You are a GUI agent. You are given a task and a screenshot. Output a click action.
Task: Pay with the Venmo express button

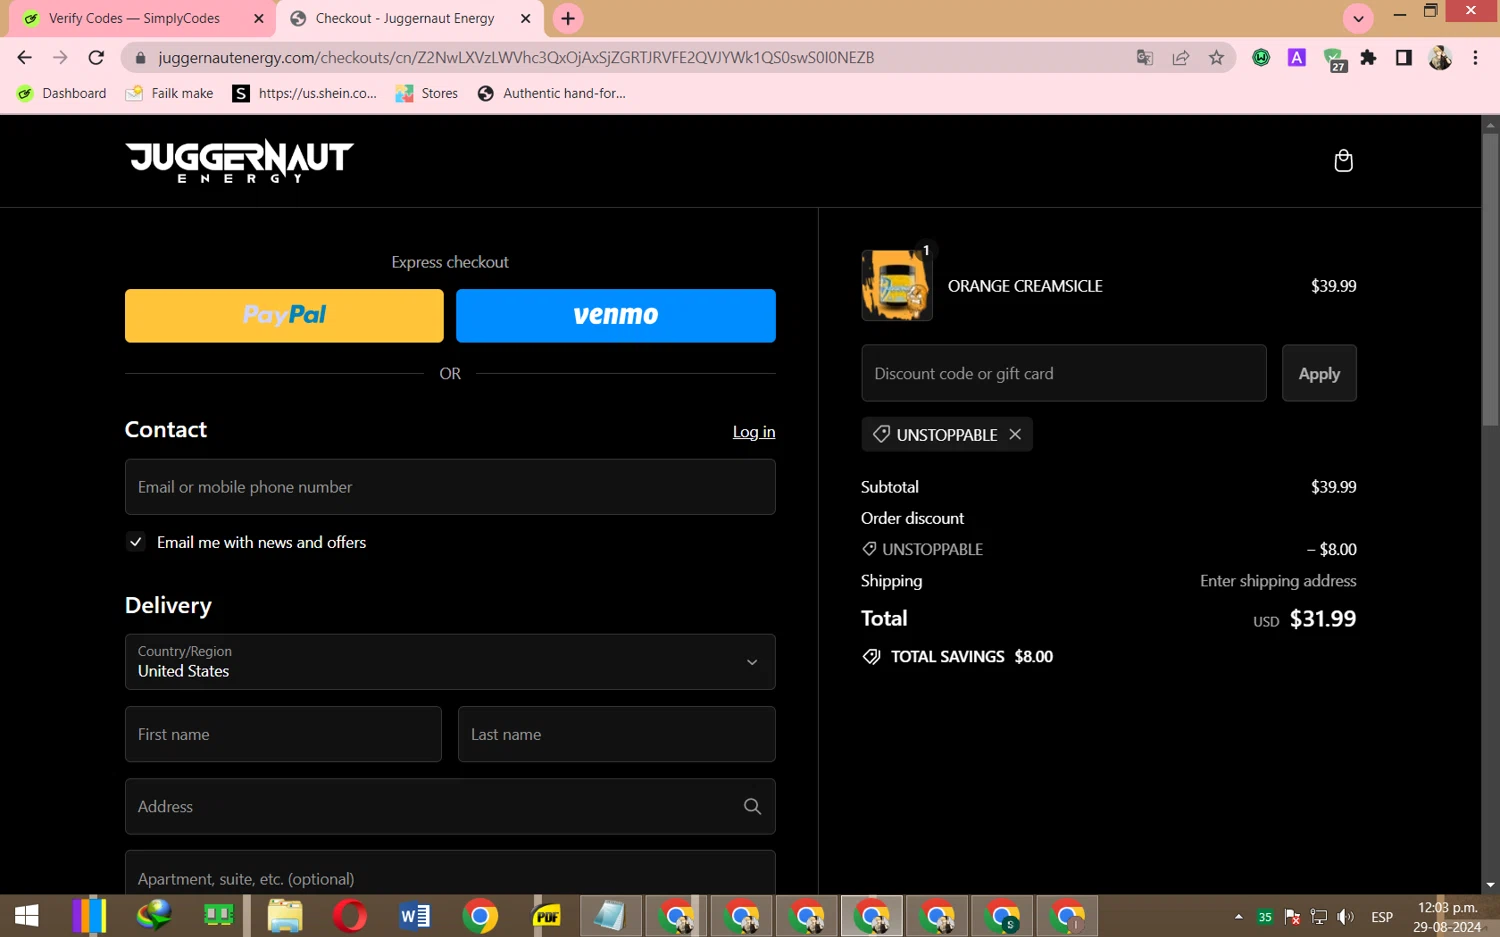[x=616, y=315]
